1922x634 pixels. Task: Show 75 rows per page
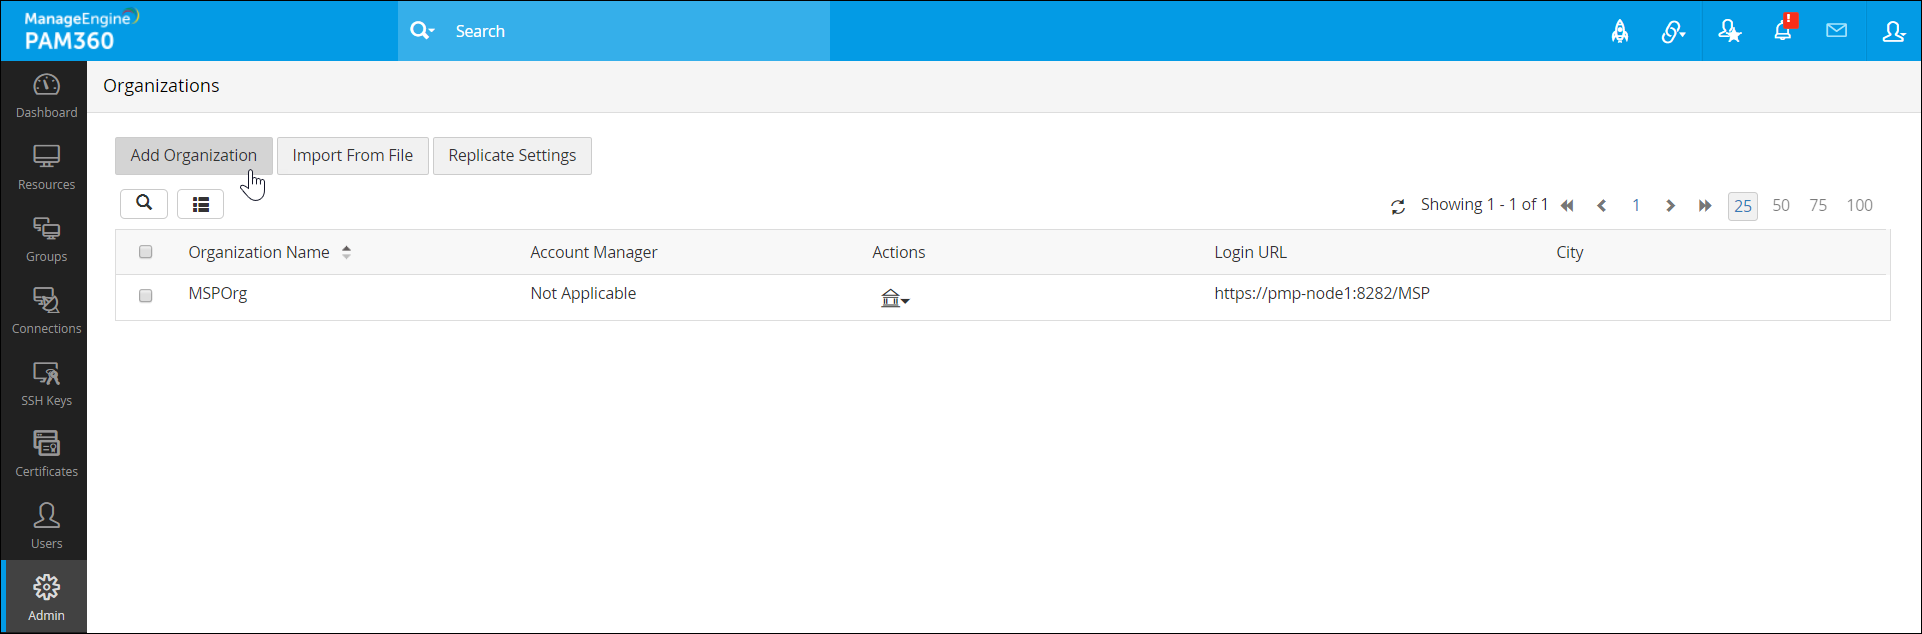(x=1818, y=205)
